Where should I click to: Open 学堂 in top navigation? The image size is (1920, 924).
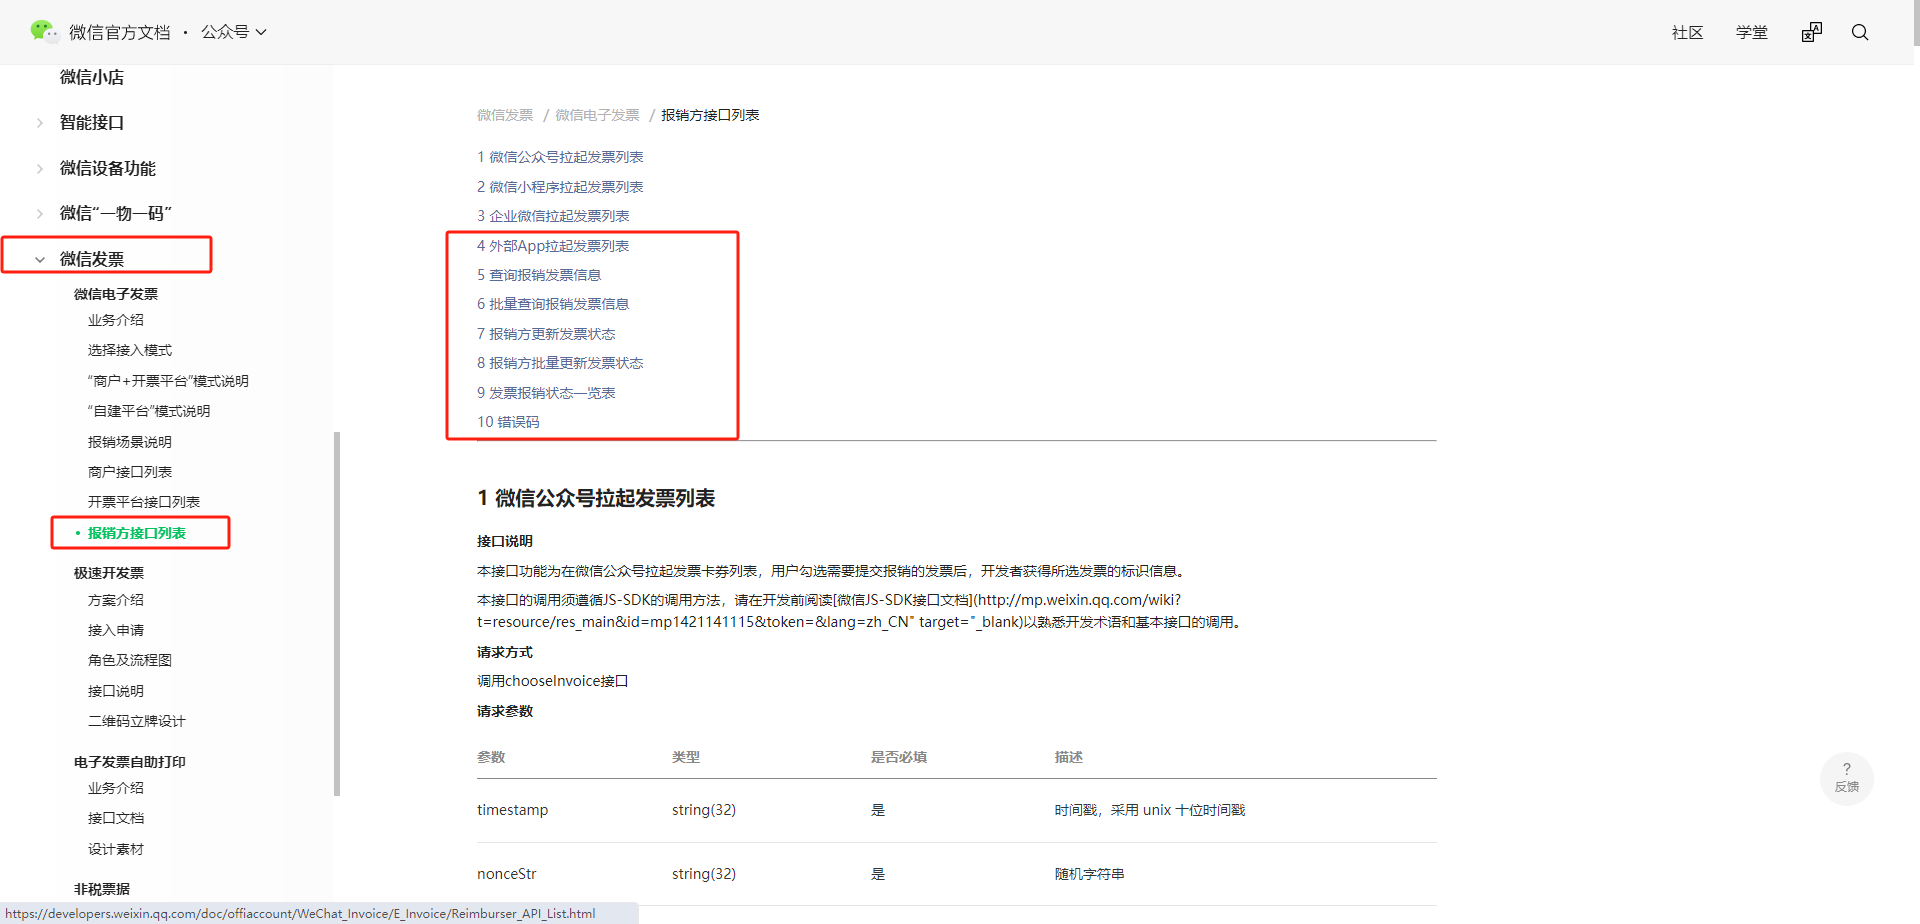[x=1751, y=32]
